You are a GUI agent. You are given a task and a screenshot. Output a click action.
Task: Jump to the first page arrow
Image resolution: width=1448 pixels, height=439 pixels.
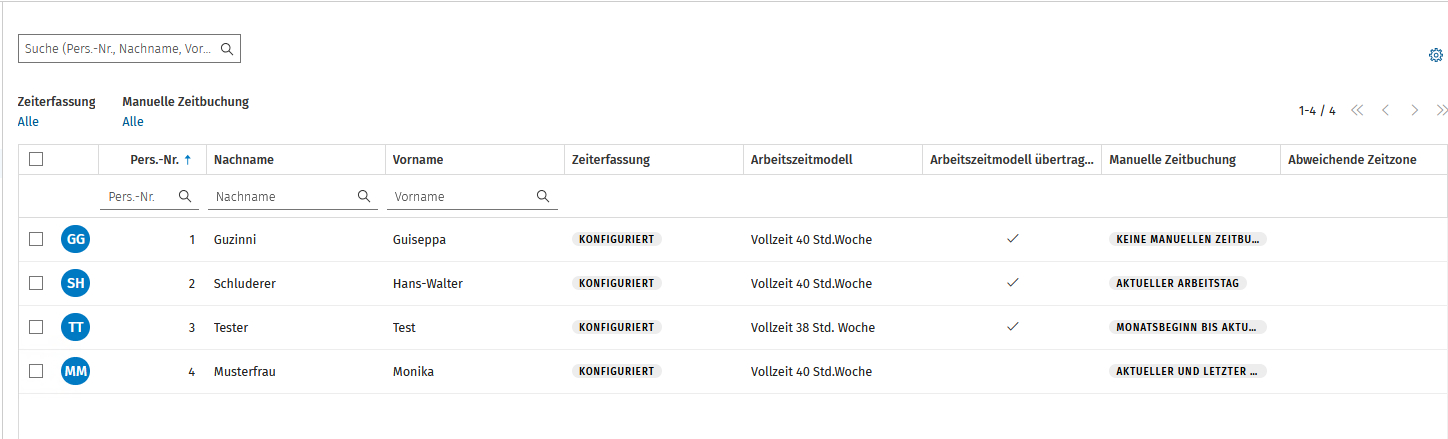(x=1357, y=110)
